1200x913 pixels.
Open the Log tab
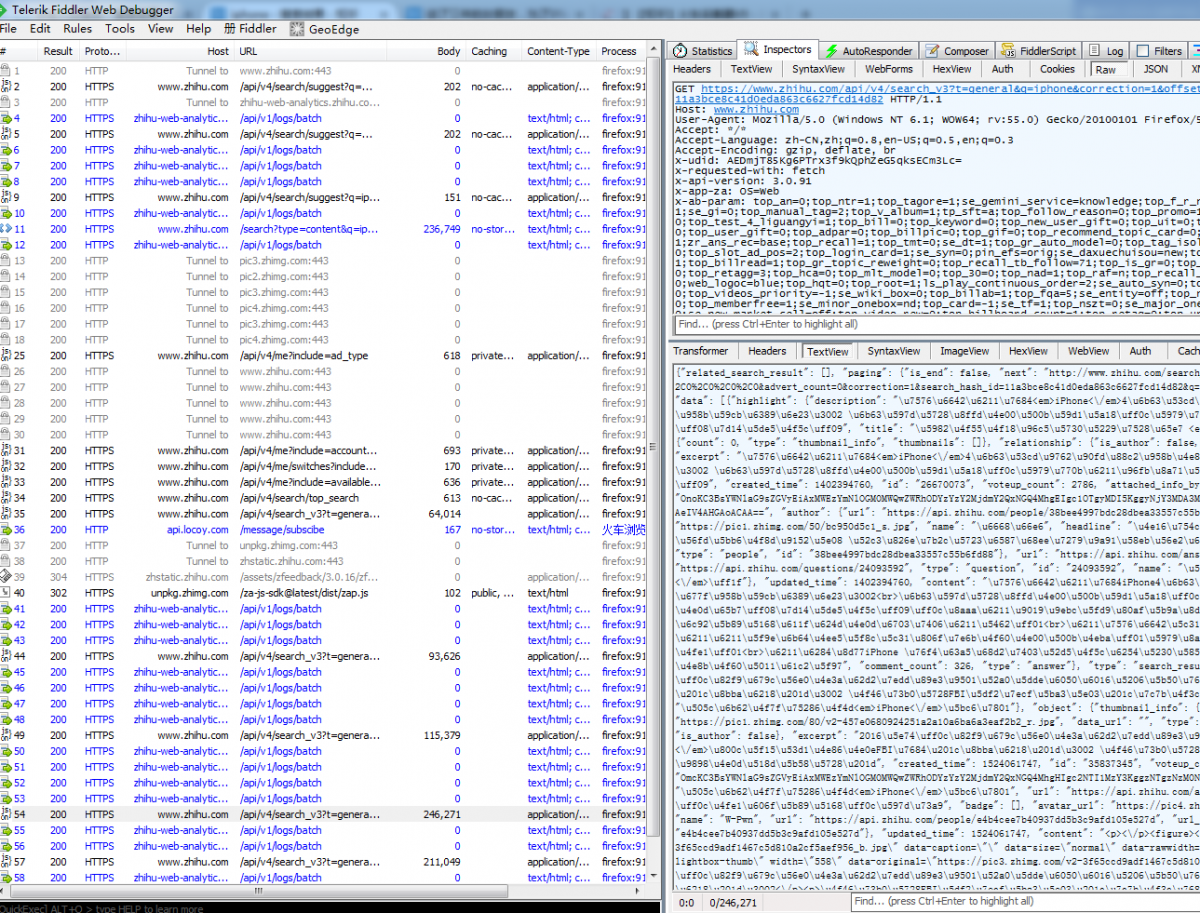click(1107, 50)
